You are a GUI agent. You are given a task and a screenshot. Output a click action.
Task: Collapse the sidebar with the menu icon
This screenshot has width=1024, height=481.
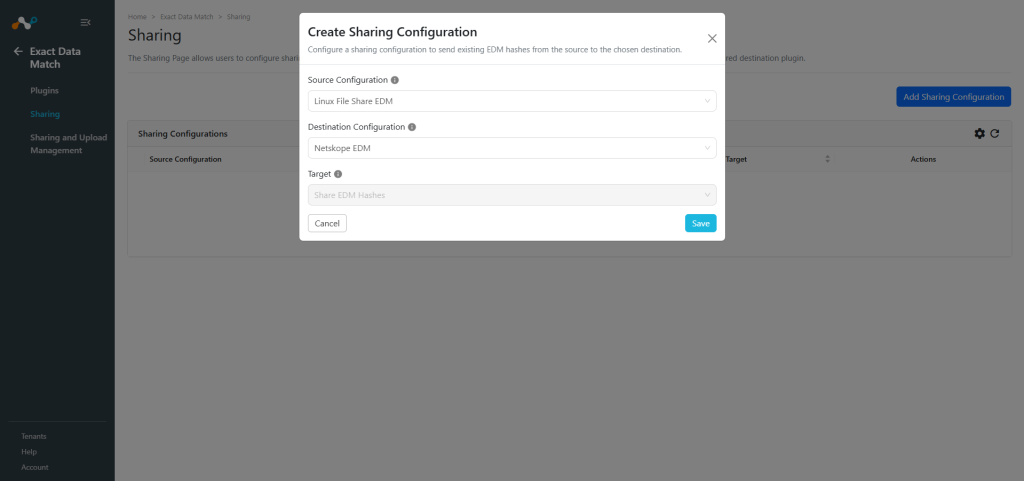point(85,23)
